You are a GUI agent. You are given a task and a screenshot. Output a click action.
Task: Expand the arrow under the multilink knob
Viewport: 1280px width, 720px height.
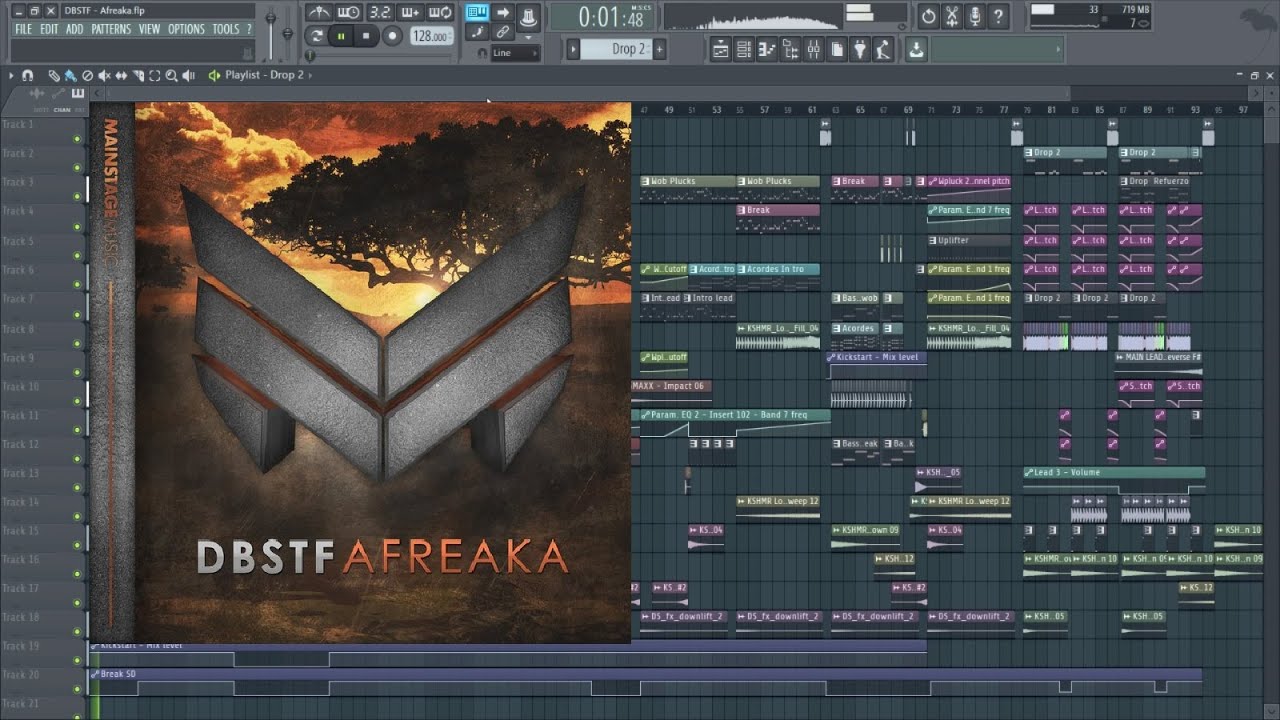coord(528,38)
